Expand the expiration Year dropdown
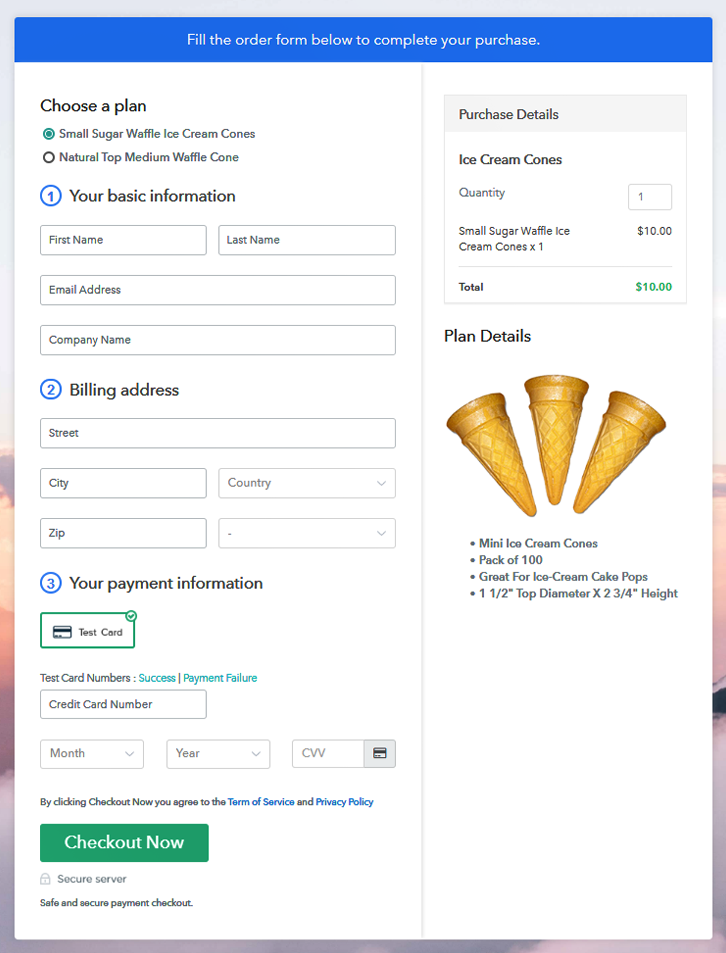This screenshot has height=953, width=726. click(218, 753)
